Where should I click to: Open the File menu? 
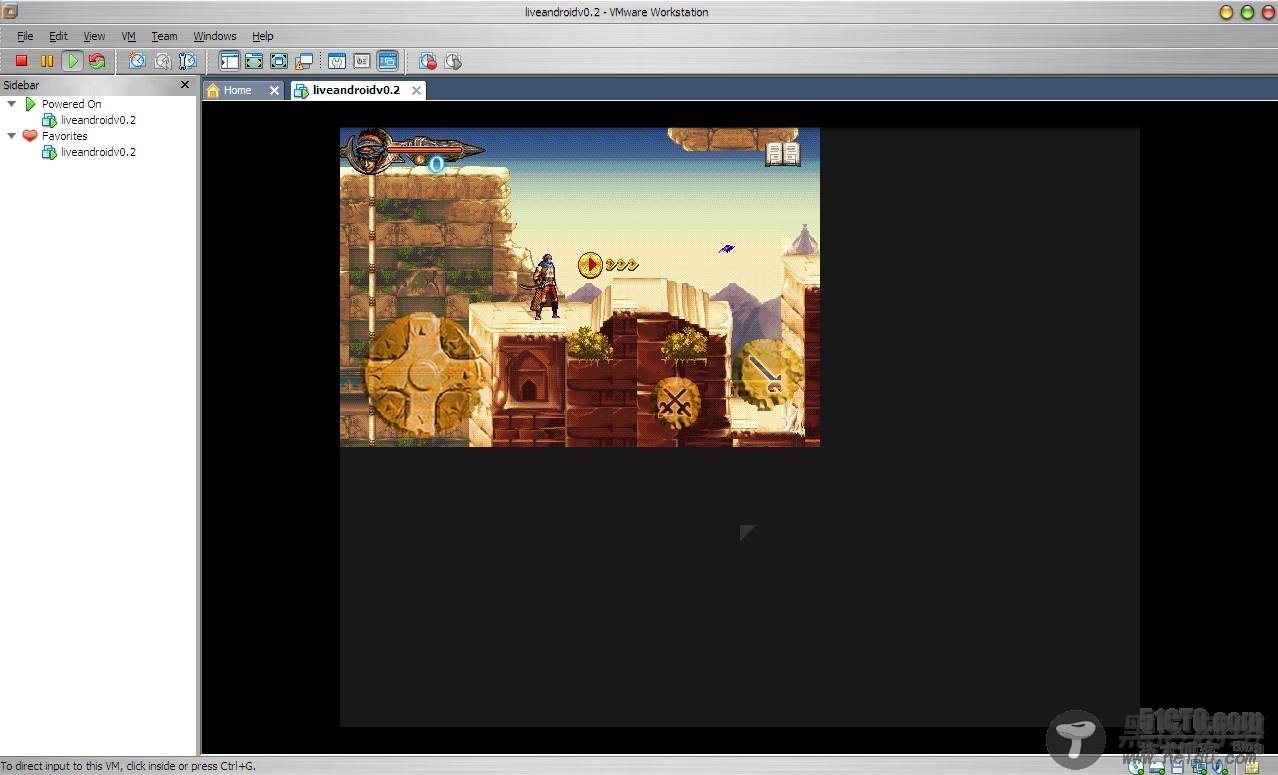click(25, 36)
